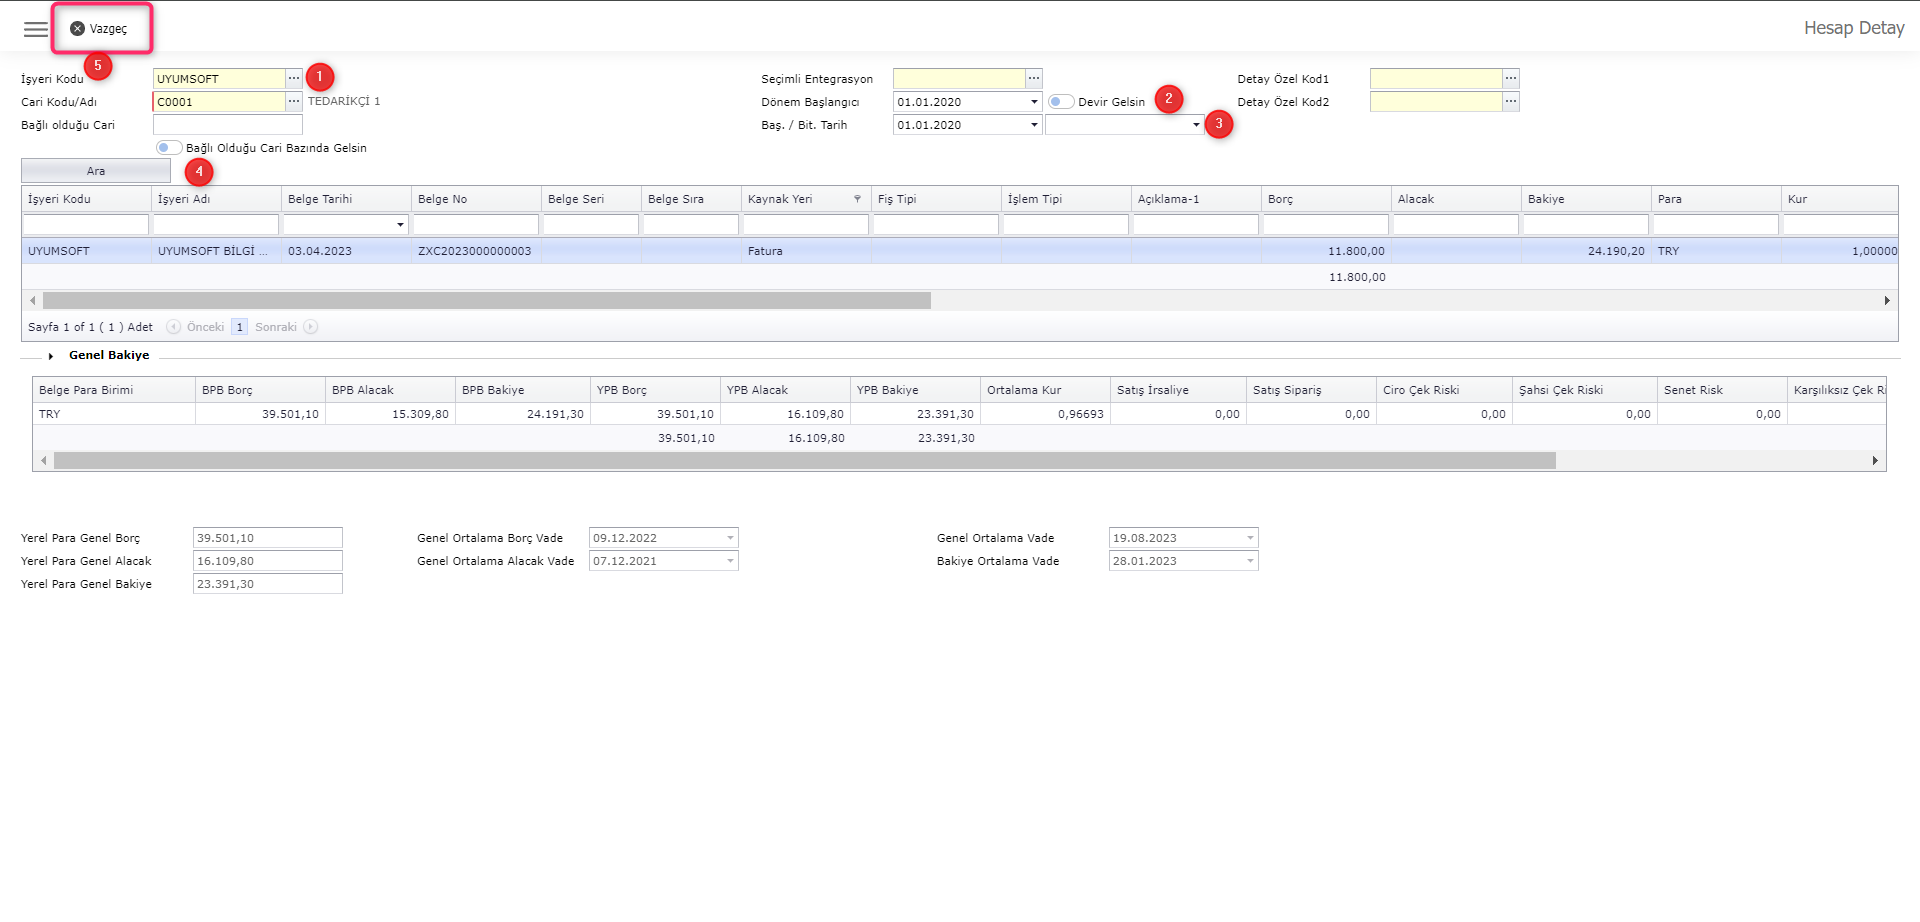Click the Belge No filter field

tap(476, 225)
